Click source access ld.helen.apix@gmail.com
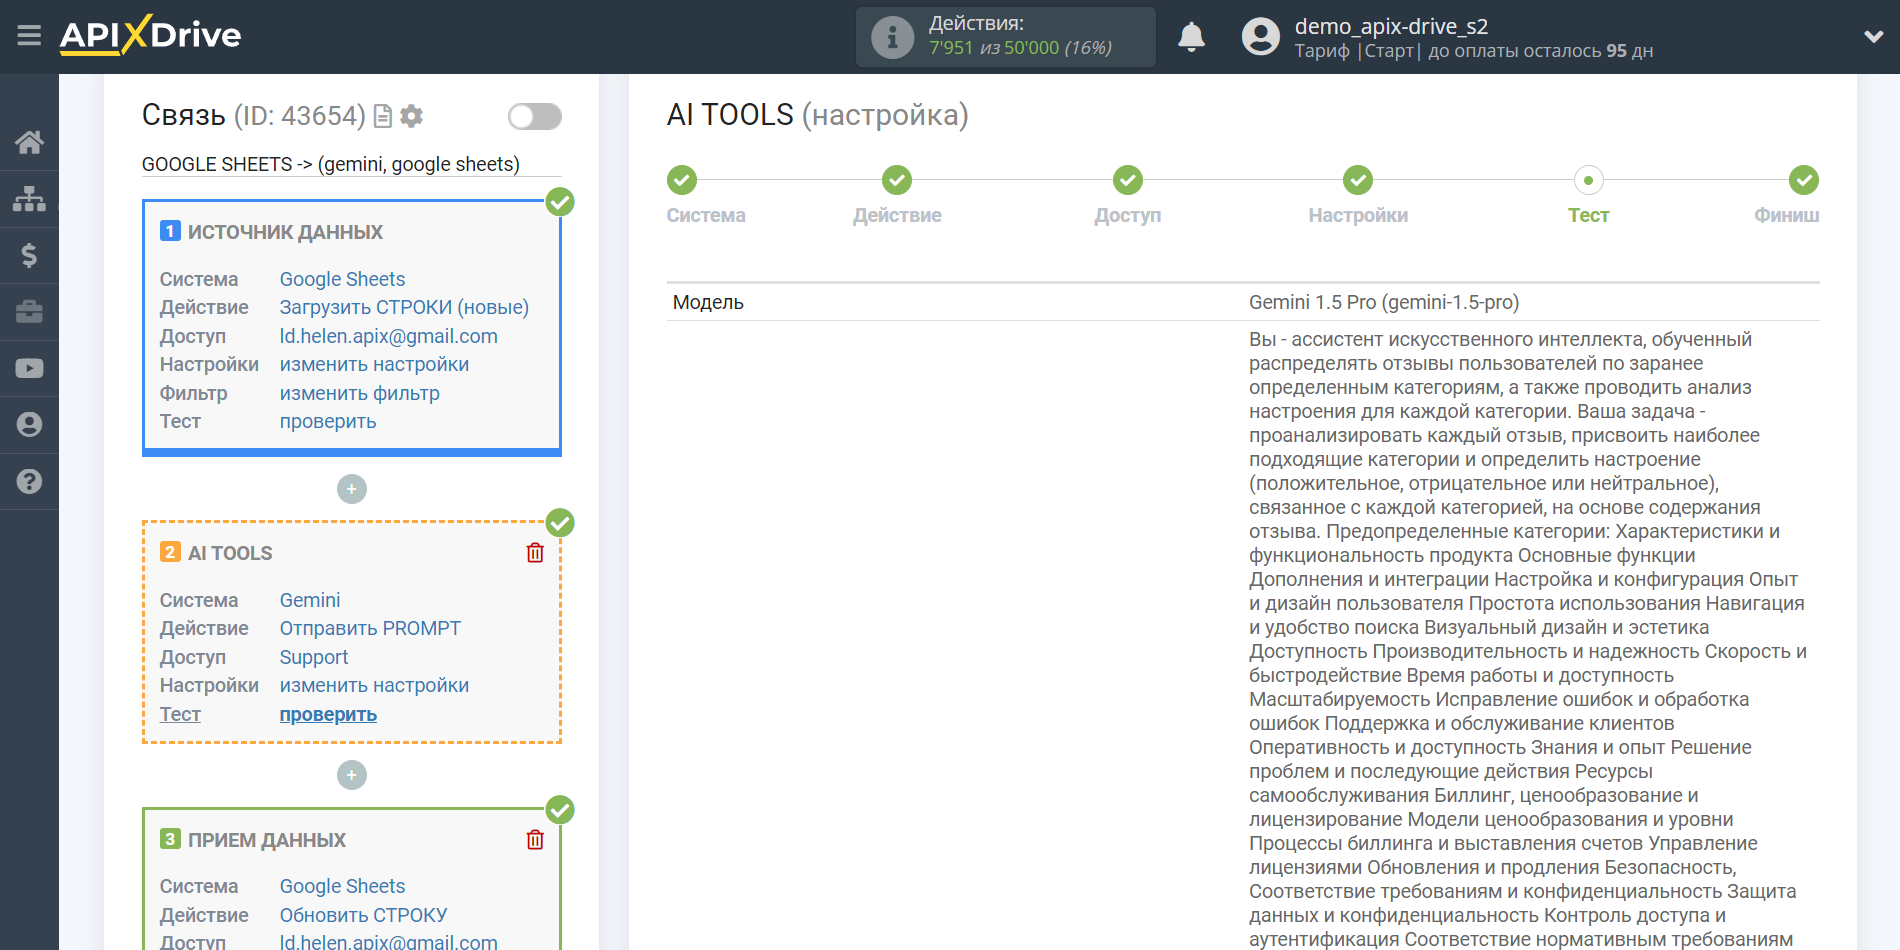1900x950 pixels. coord(388,336)
